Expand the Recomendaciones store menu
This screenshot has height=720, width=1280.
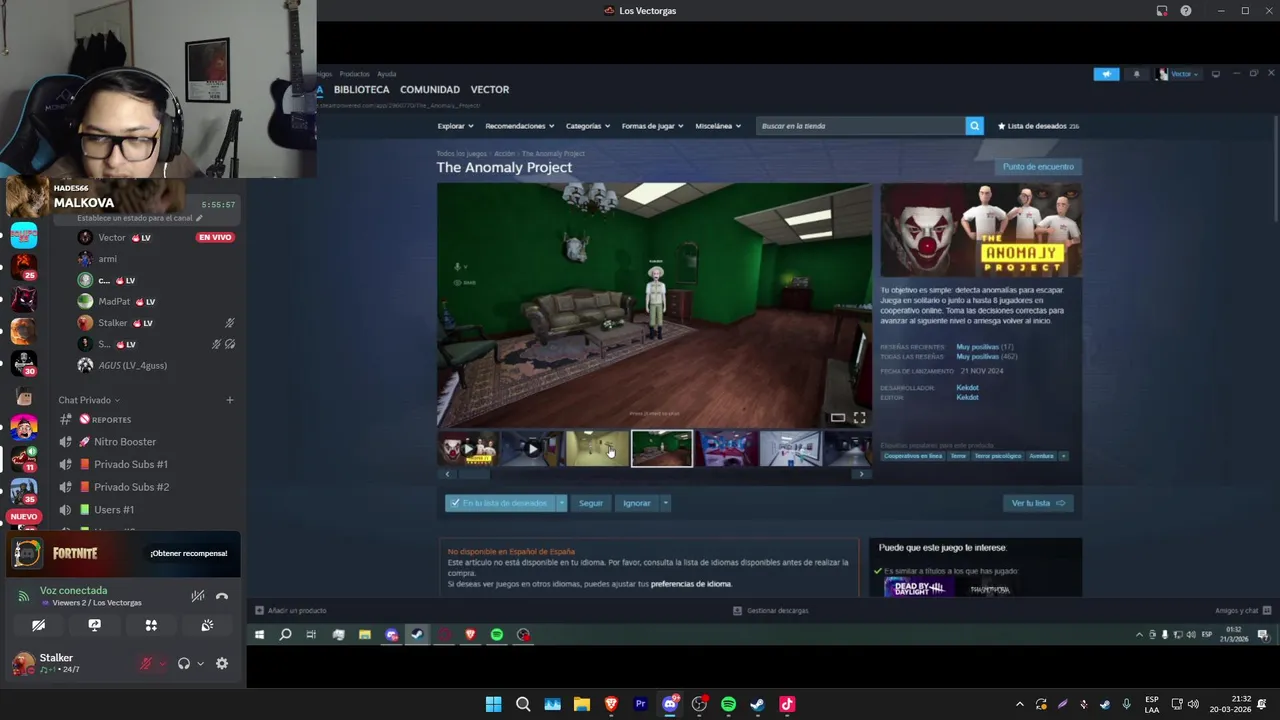click(x=519, y=126)
